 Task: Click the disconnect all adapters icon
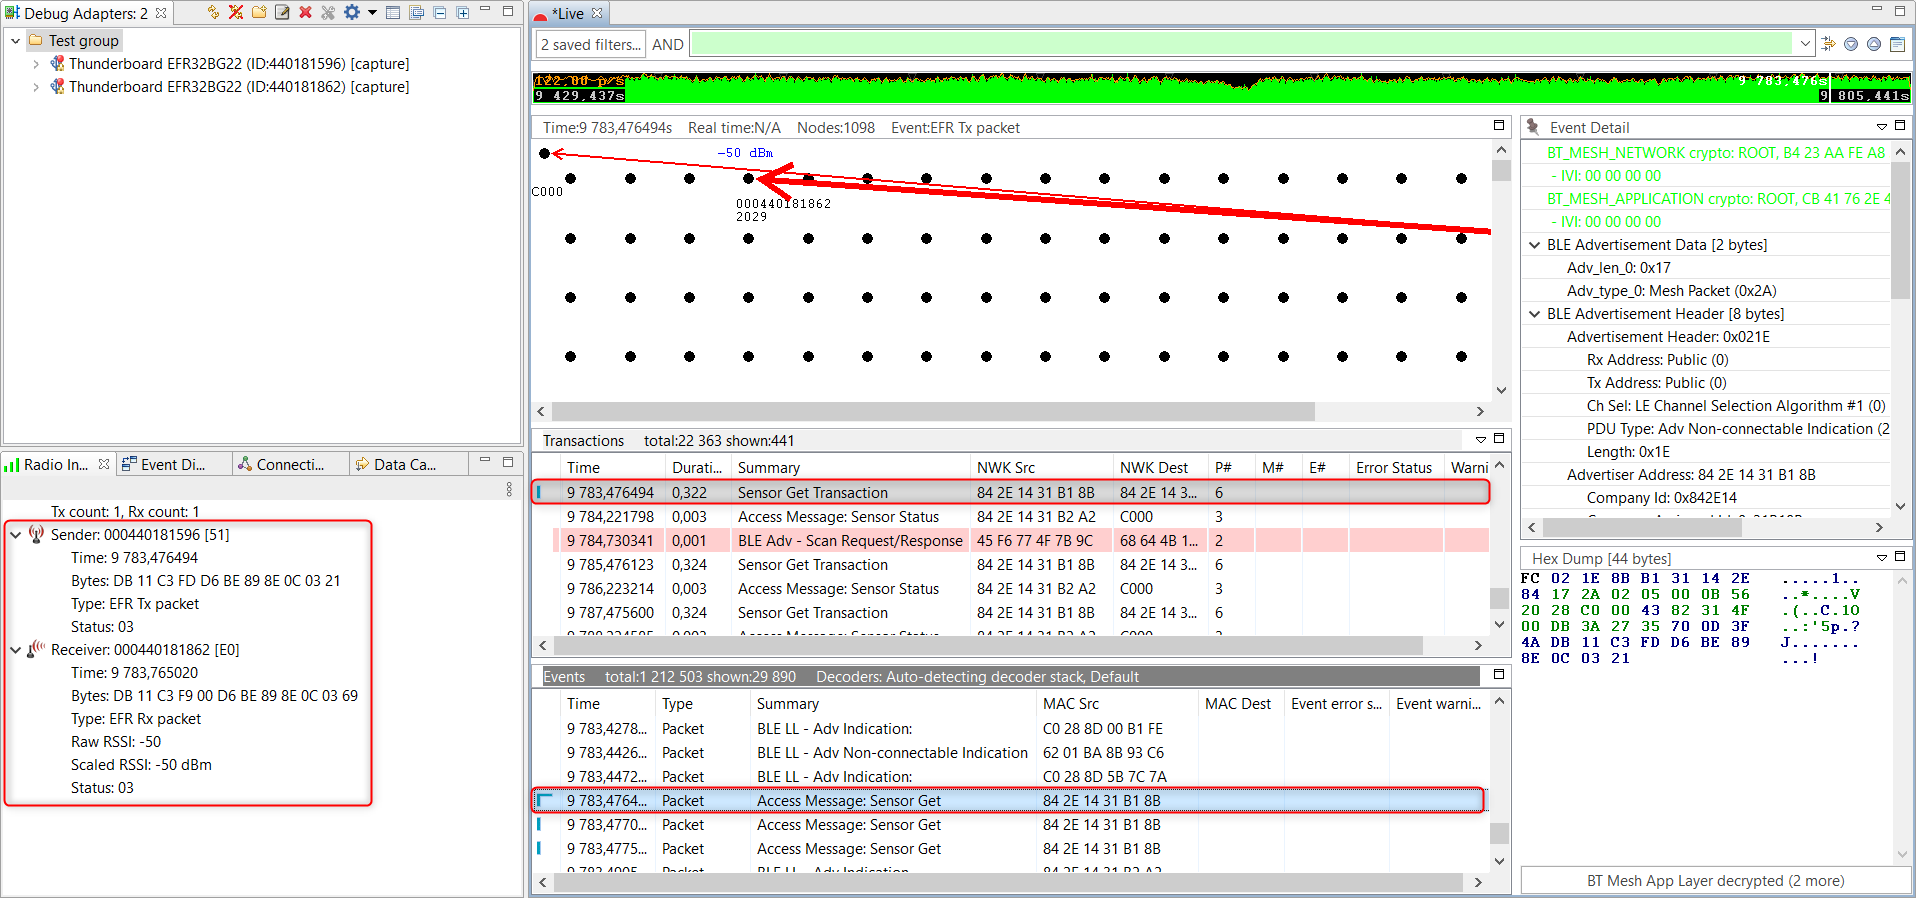tap(236, 12)
